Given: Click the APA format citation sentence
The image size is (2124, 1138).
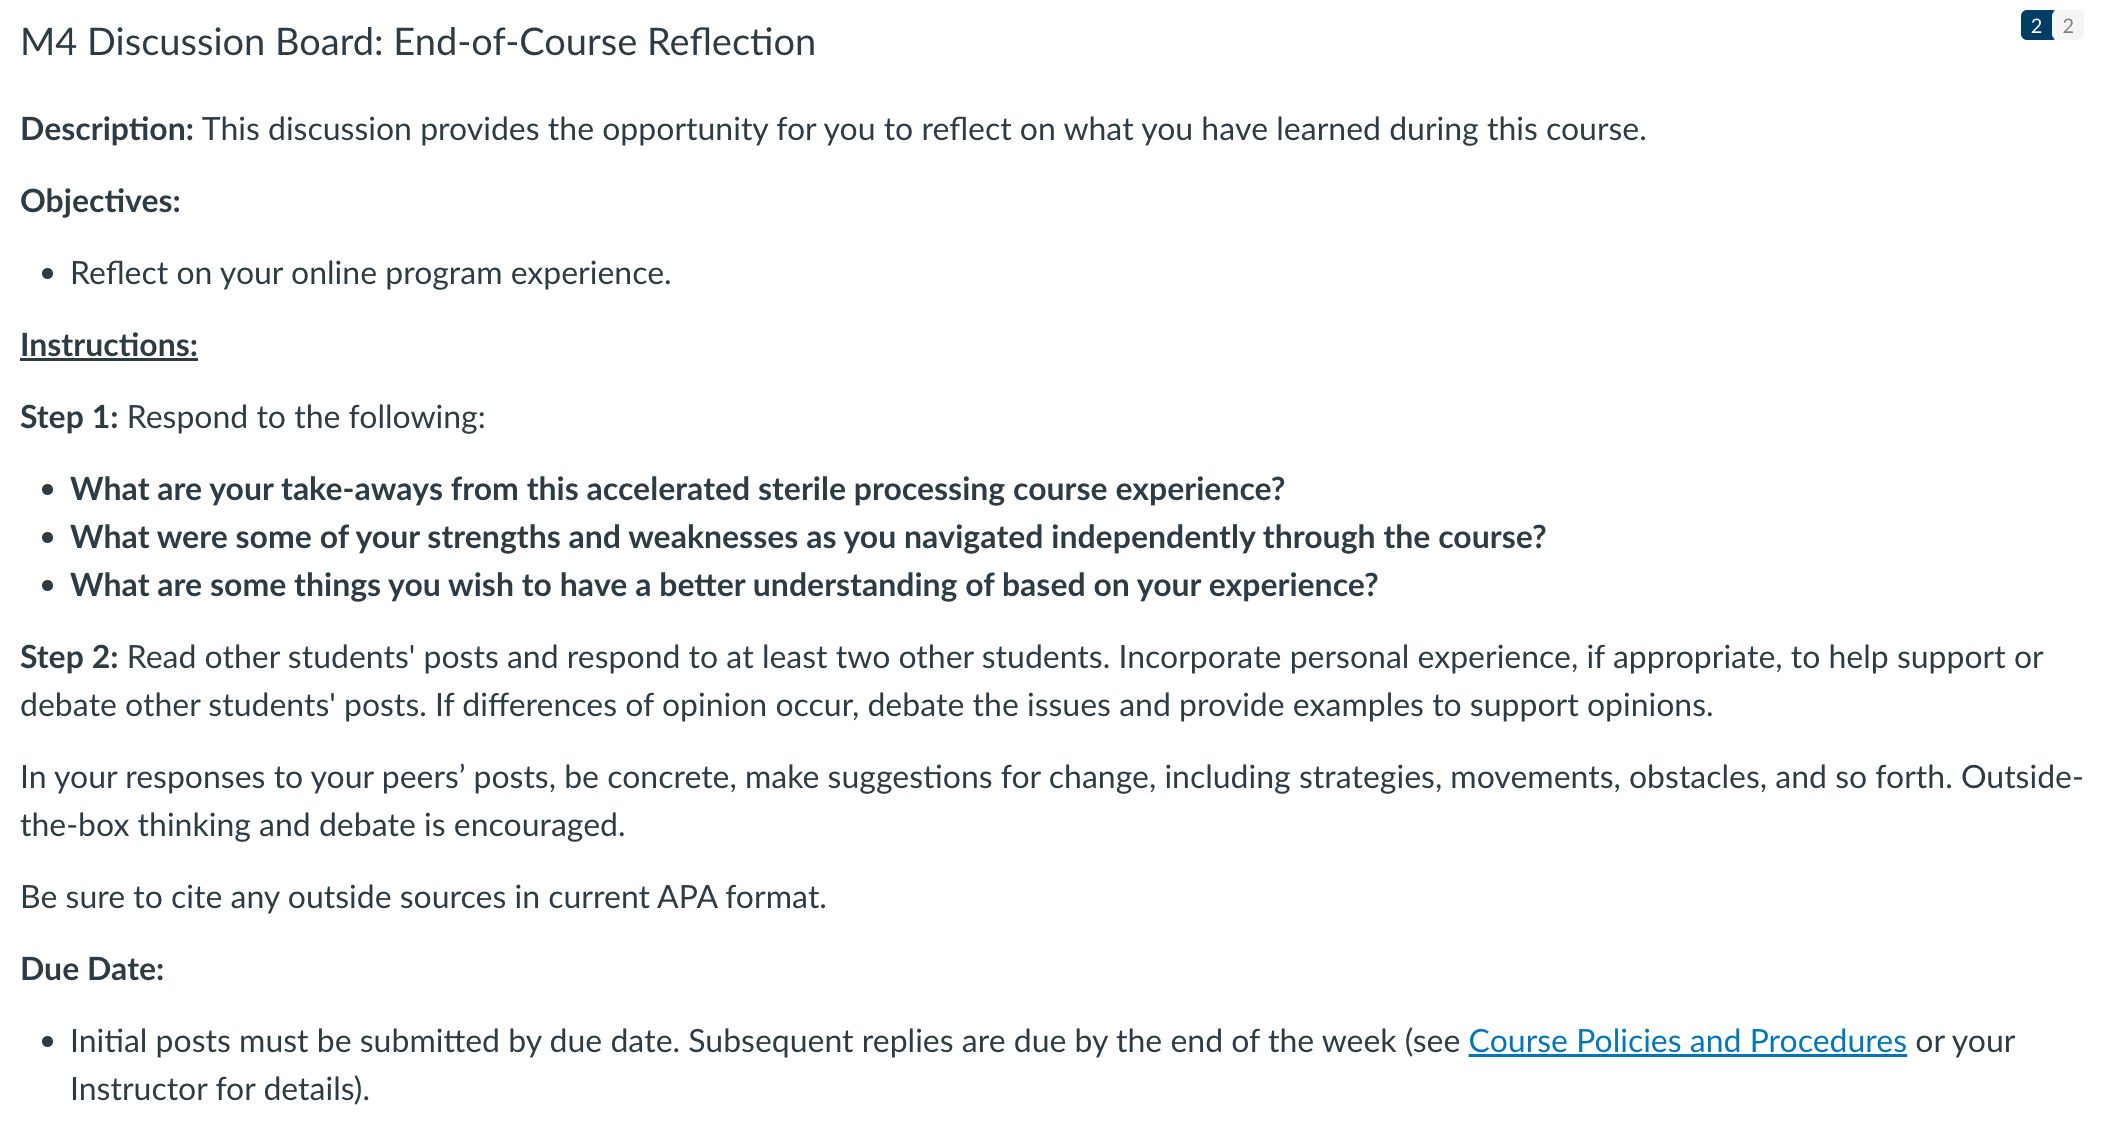Looking at the screenshot, I should coord(423,897).
